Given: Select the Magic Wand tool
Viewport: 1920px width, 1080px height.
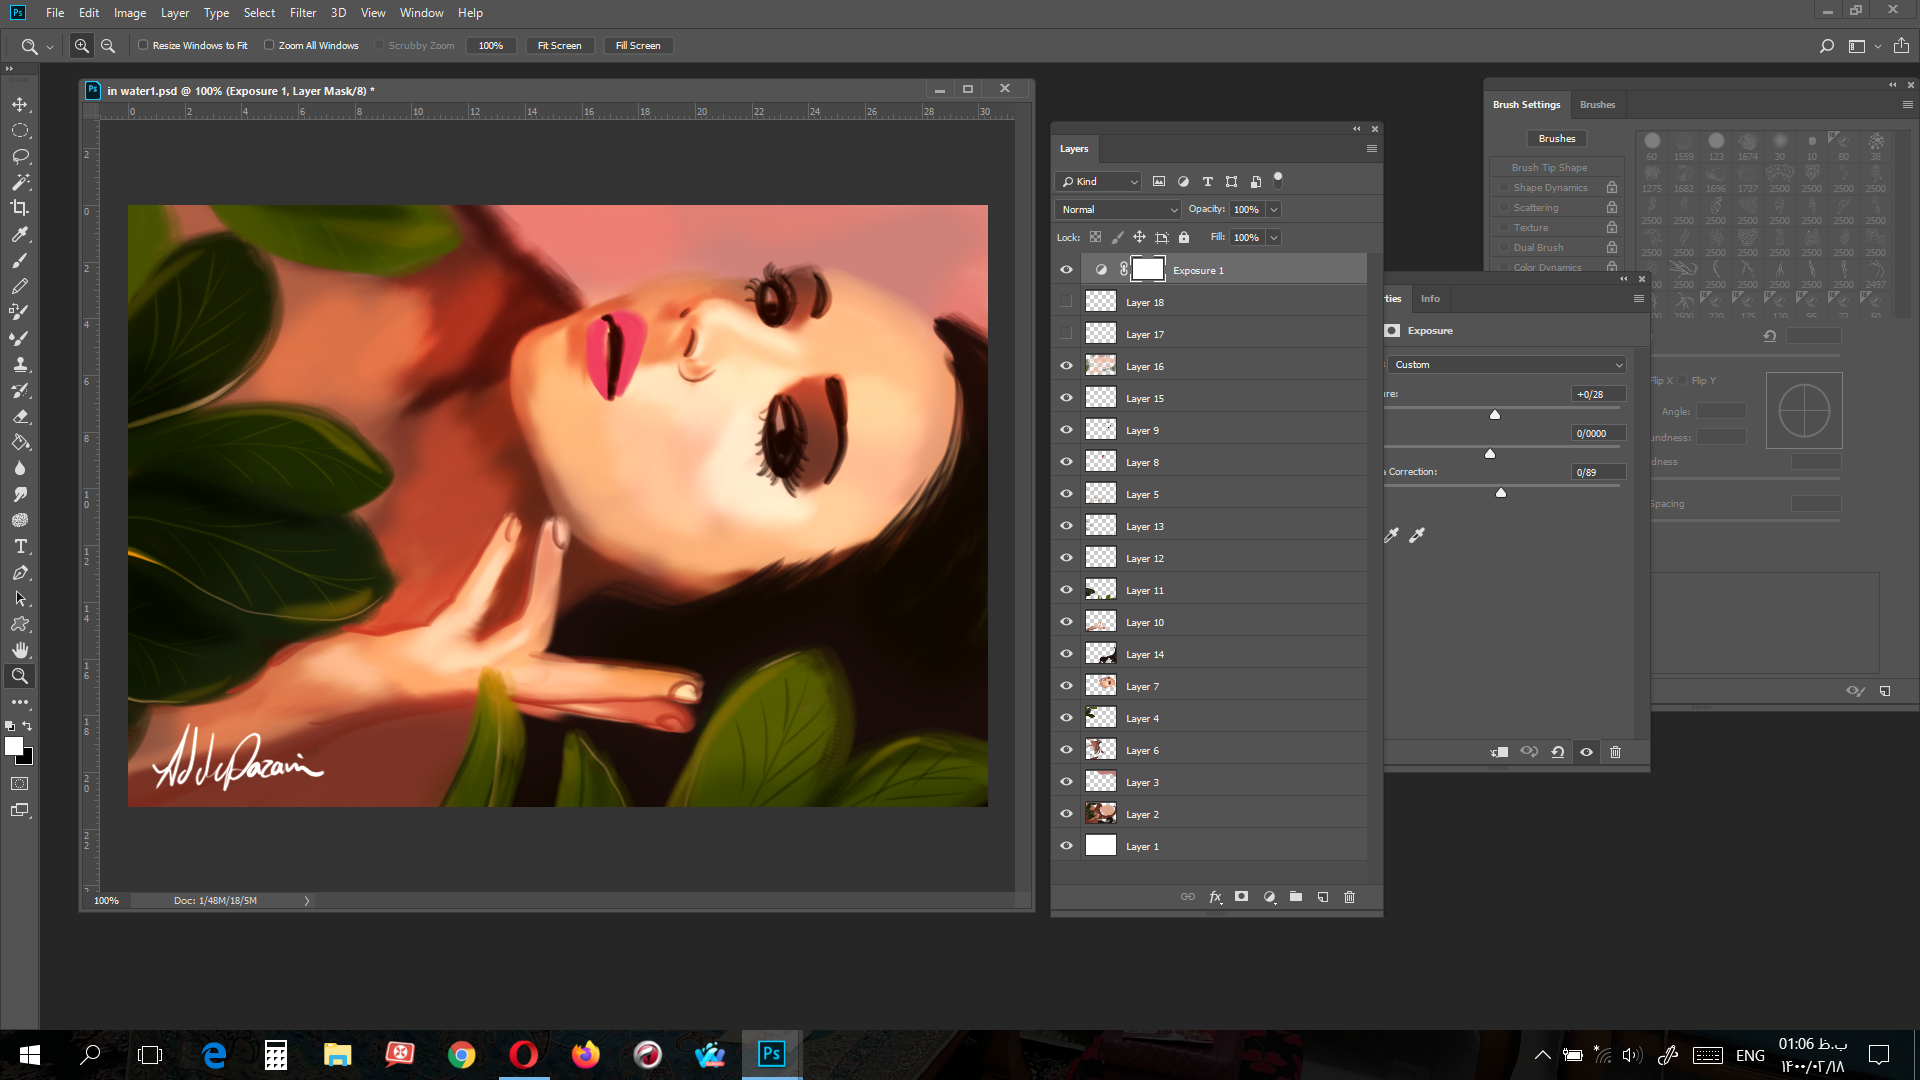Looking at the screenshot, I should pos(20,183).
